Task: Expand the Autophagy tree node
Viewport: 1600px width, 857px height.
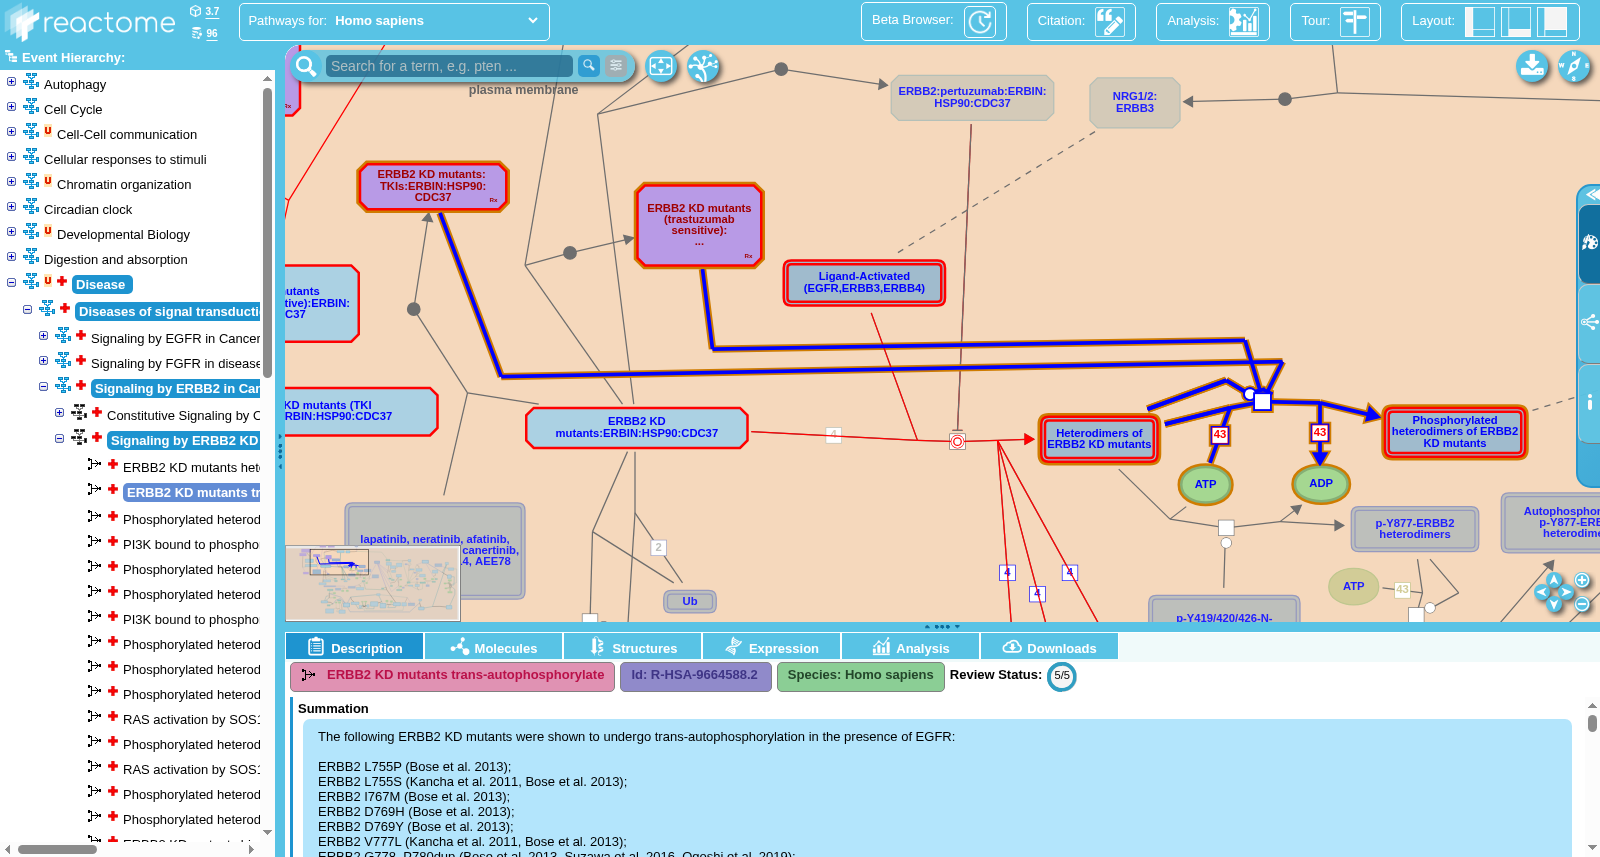Action: 11,82
